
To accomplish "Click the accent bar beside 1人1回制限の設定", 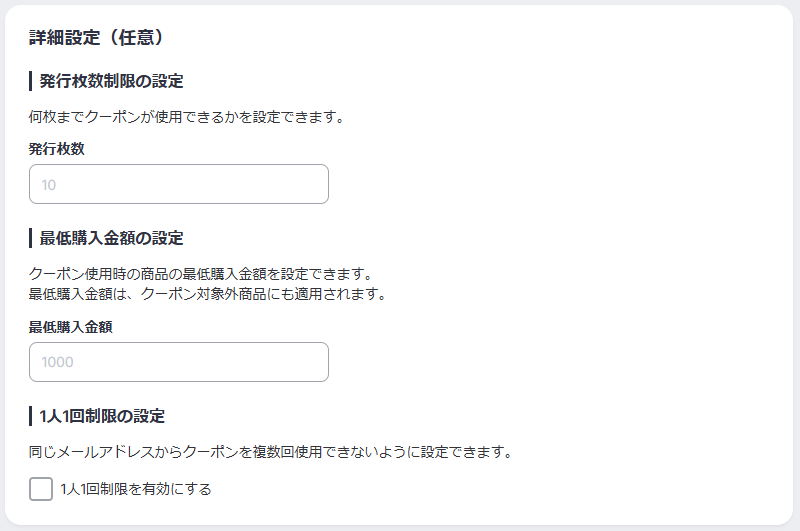I will [31, 415].
